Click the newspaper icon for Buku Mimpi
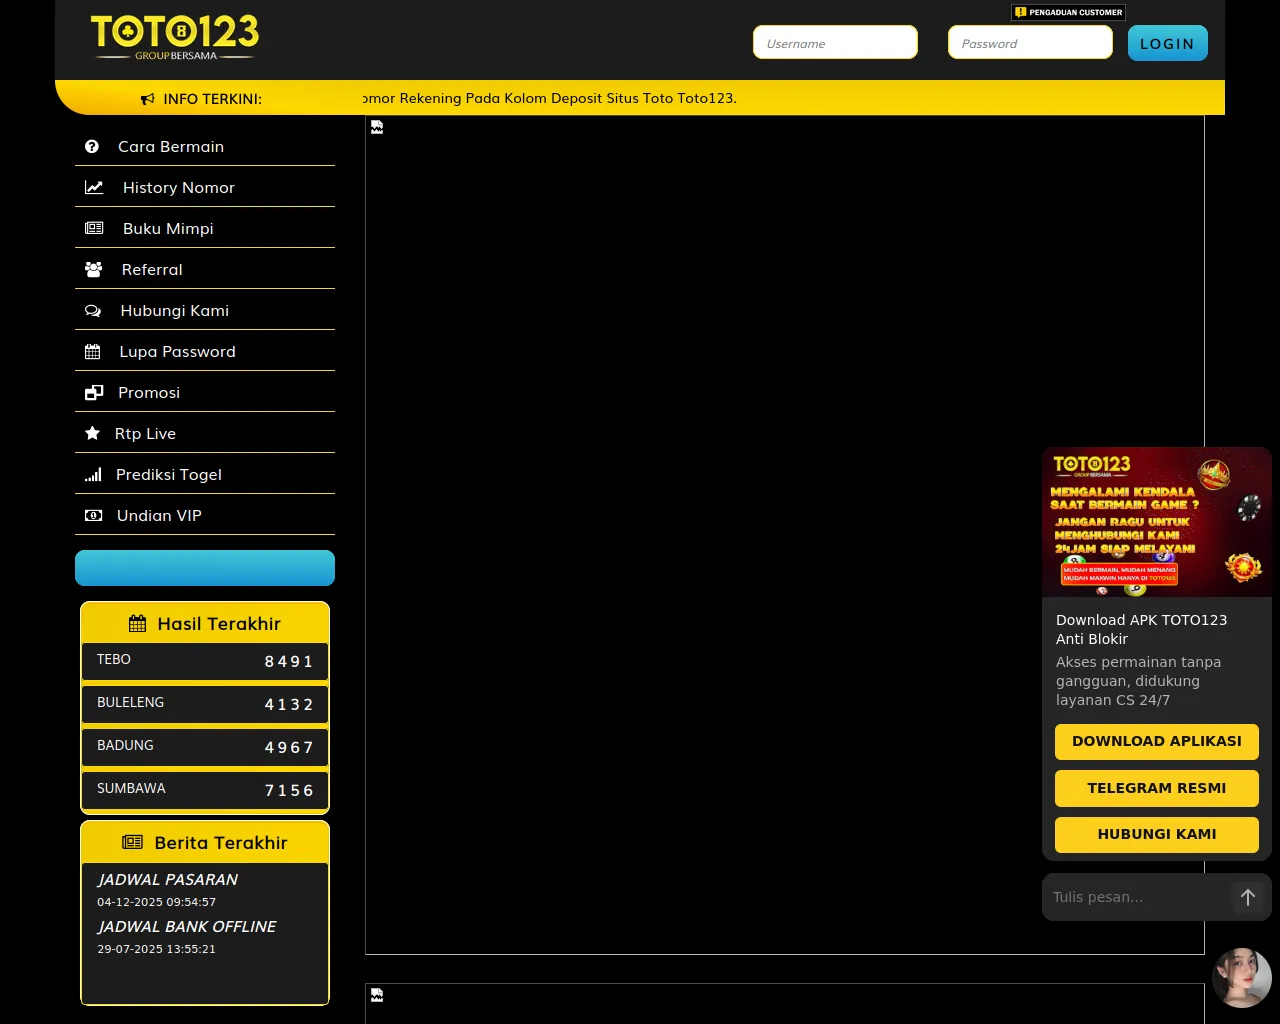Image resolution: width=1280 pixels, height=1024 pixels. point(94,228)
